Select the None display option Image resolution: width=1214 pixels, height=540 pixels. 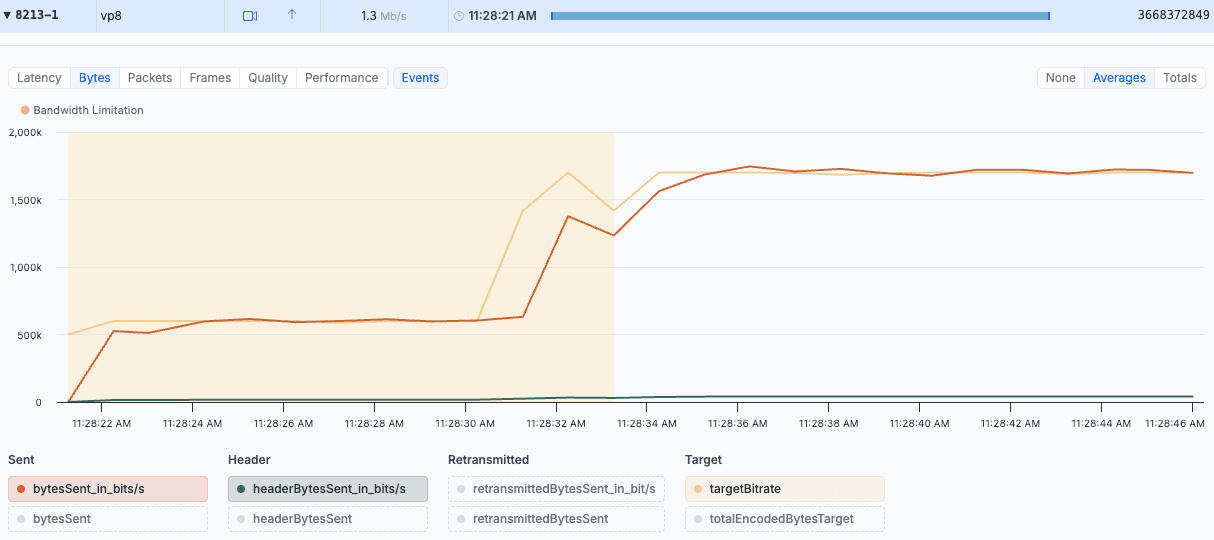point(1060,78)
